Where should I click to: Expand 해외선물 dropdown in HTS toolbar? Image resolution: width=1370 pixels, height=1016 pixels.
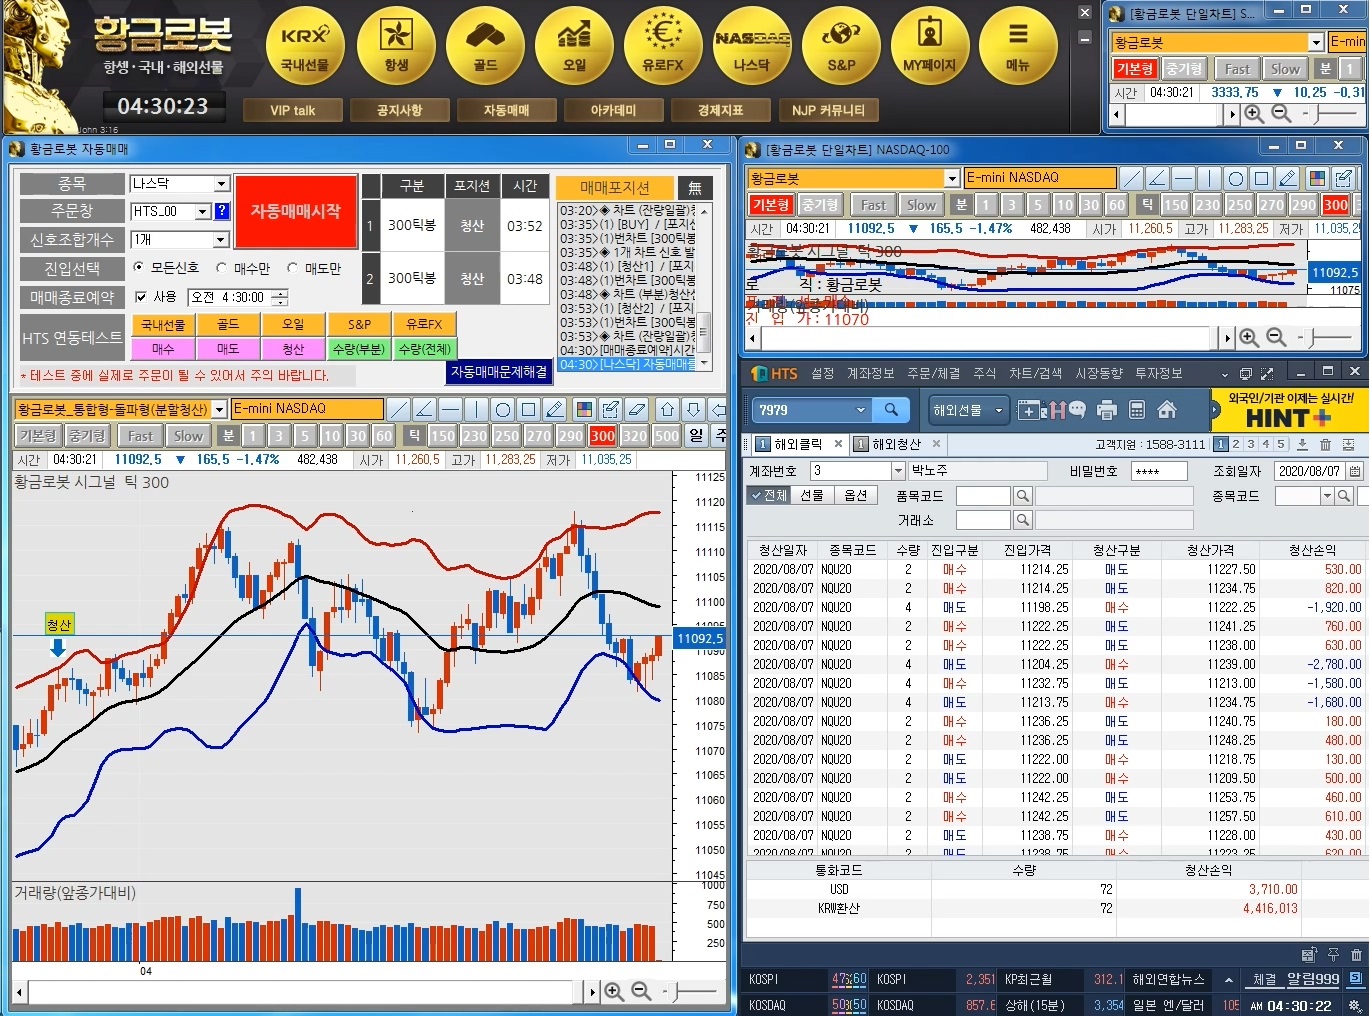[998, 410]
